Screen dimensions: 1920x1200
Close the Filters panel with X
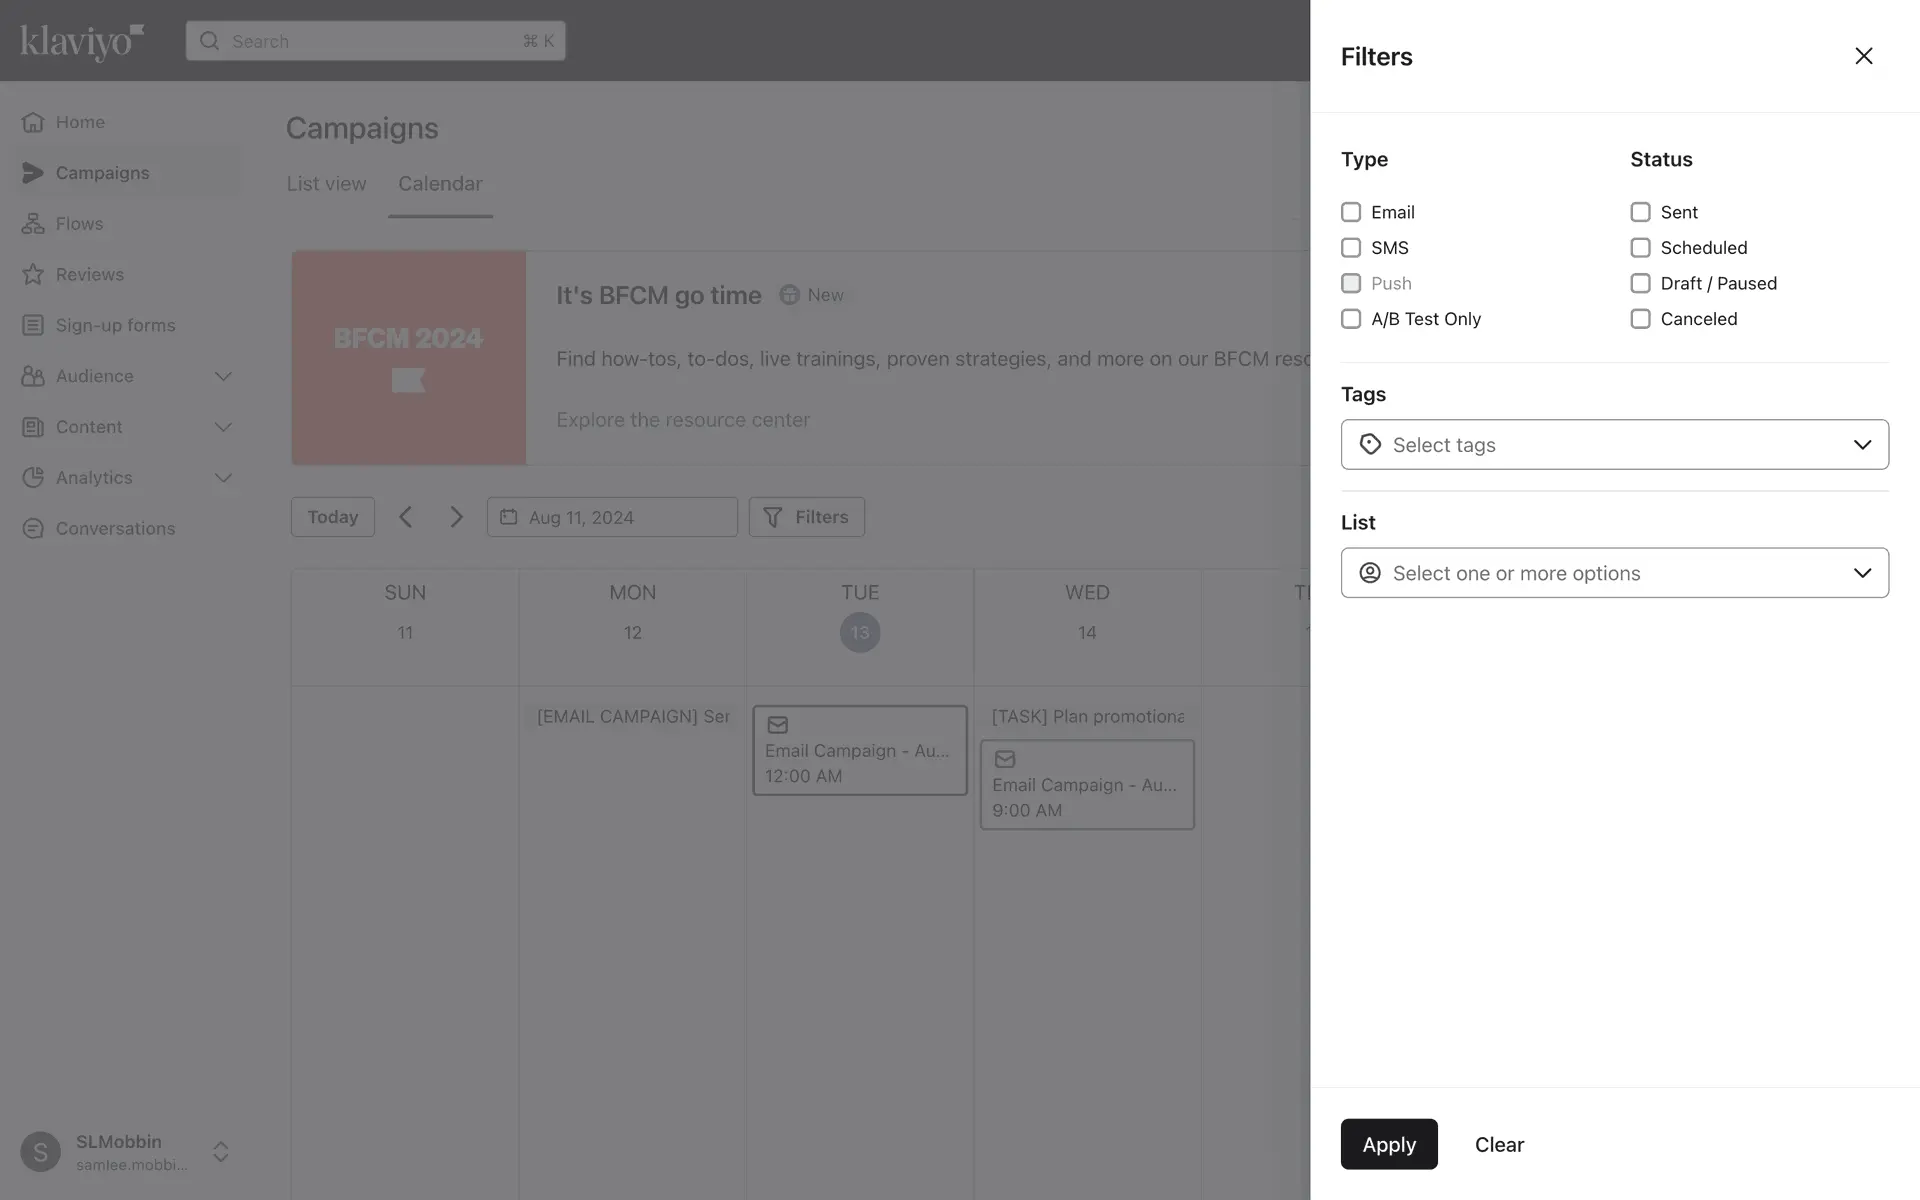coord(1863,56)
